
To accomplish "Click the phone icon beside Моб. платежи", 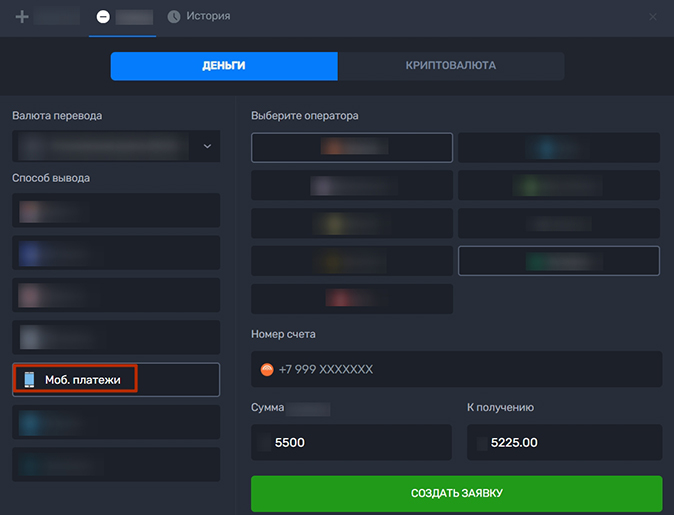I will click(x=29, y=379).
